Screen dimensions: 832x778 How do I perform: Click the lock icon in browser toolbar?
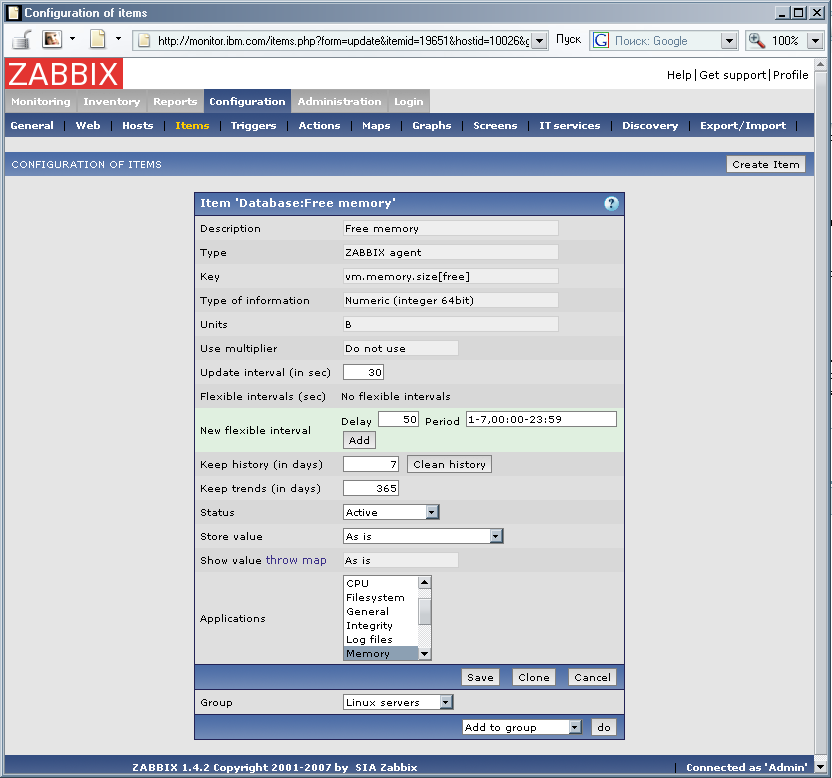[x=22, y=40]
